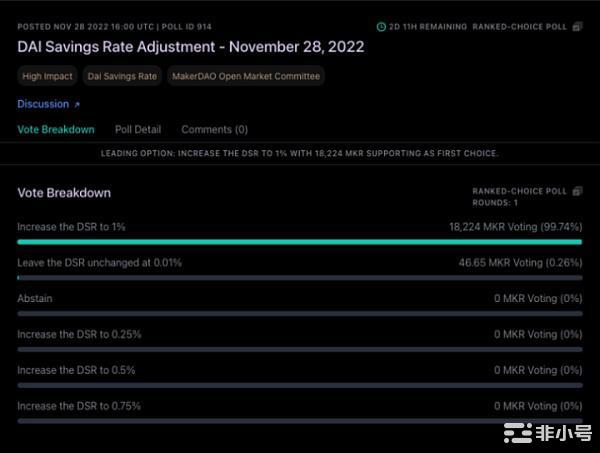
Task: Click the Increase the DSR to 0.75% option
Action: (79, 406)
